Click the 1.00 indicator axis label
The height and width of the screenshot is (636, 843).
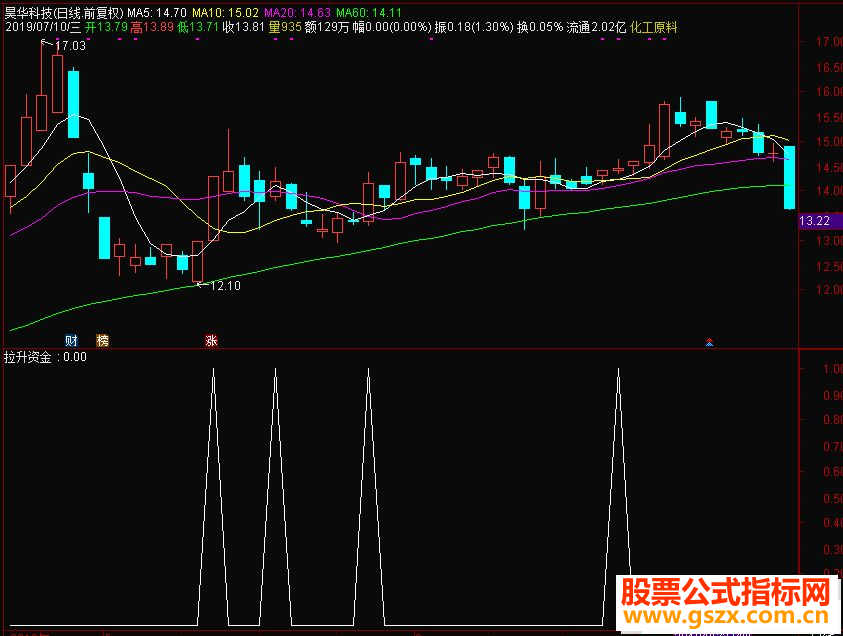(832, 369)
